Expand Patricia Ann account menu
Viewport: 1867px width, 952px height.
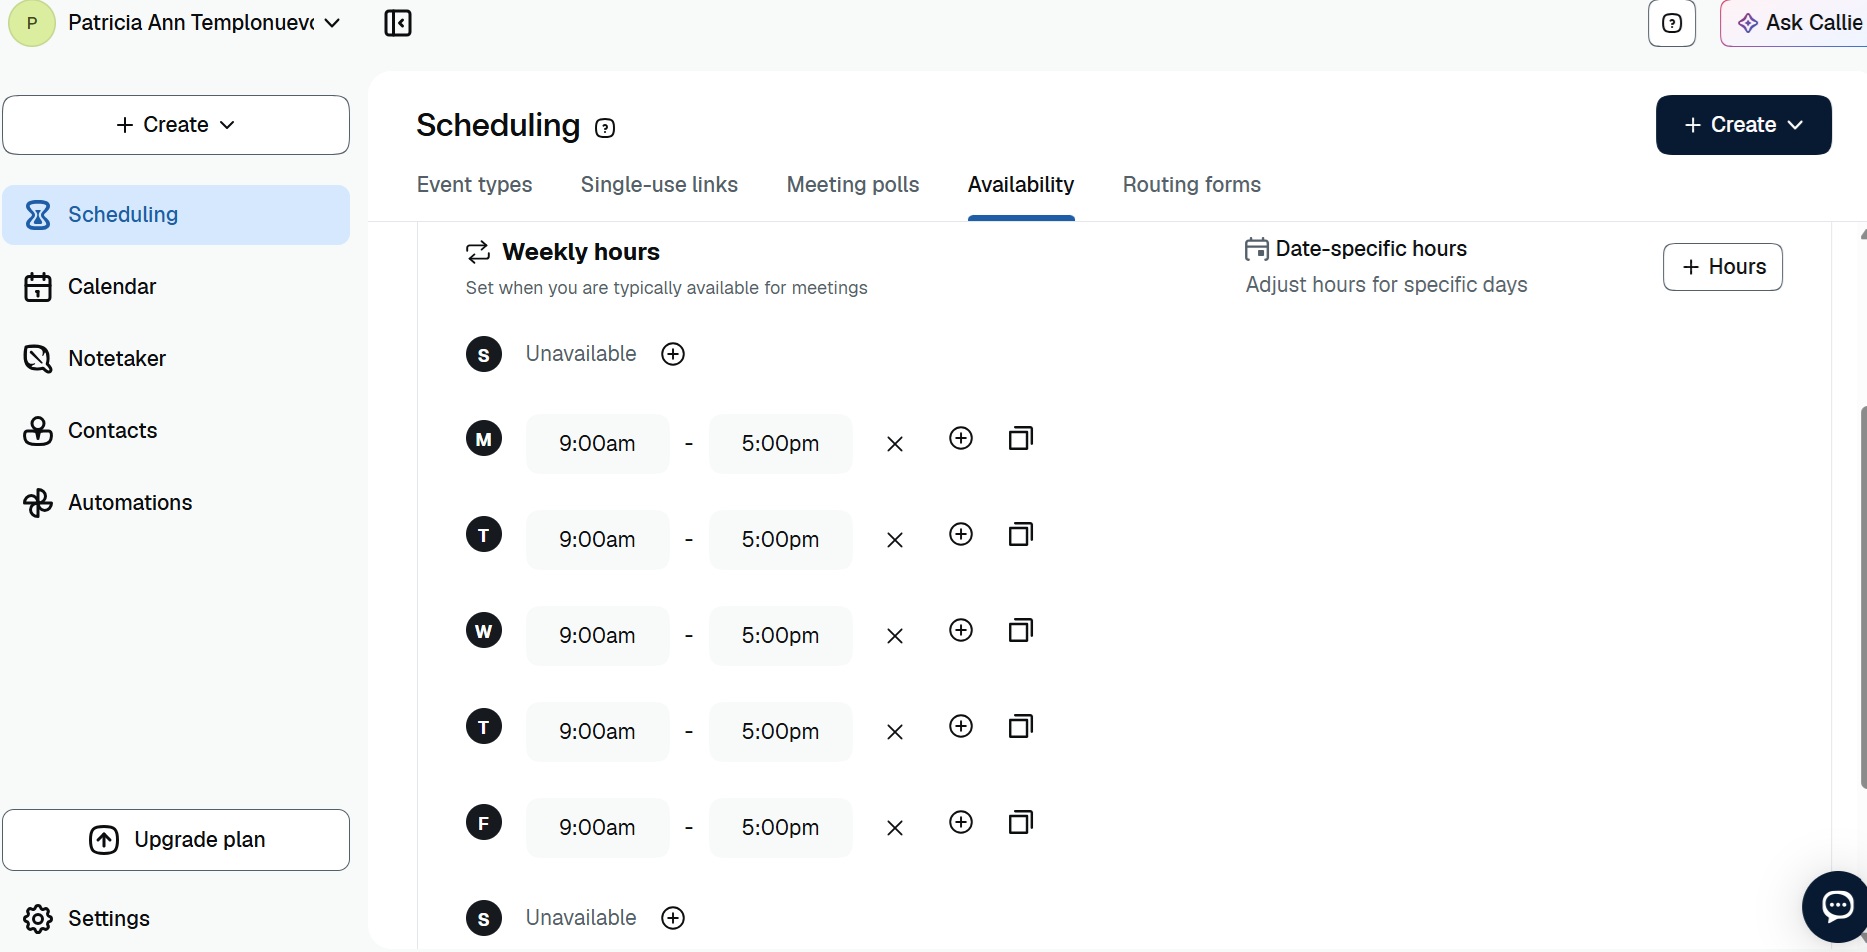[x=175, y=23]
